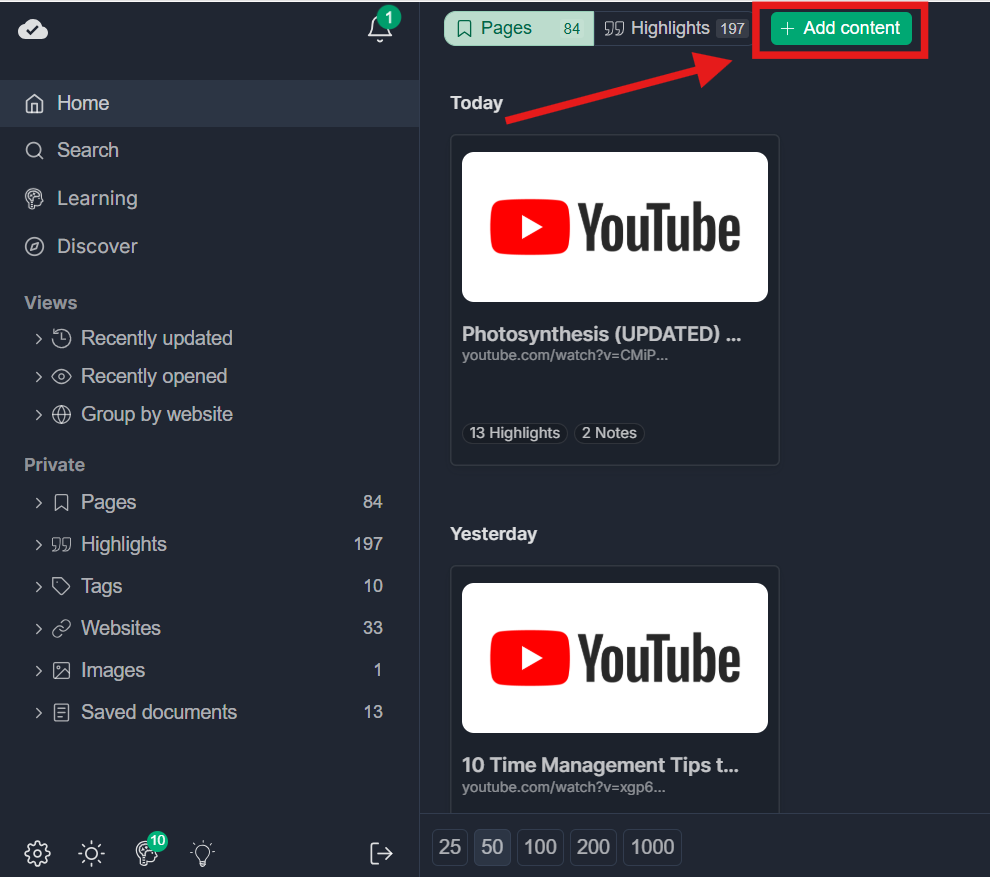Toggle the light theme sun icon
The image size is (990, 877).
(91, 852)
